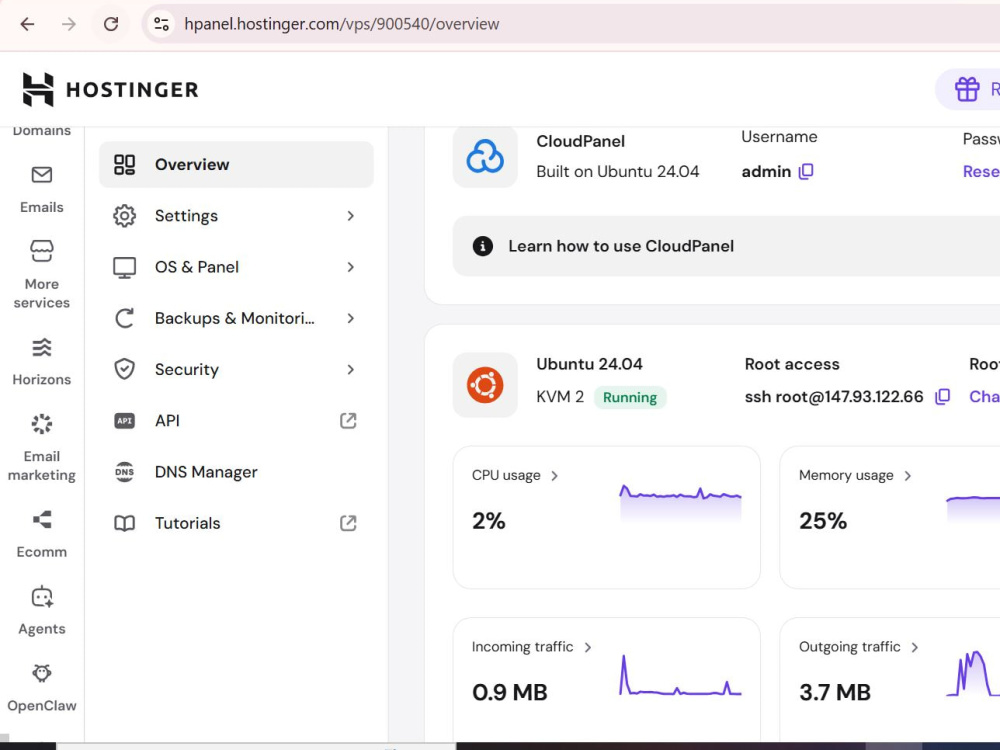Open Outgoing traffic details chevron
This screenshot has width=1000, height=750.
coord(915,647)
